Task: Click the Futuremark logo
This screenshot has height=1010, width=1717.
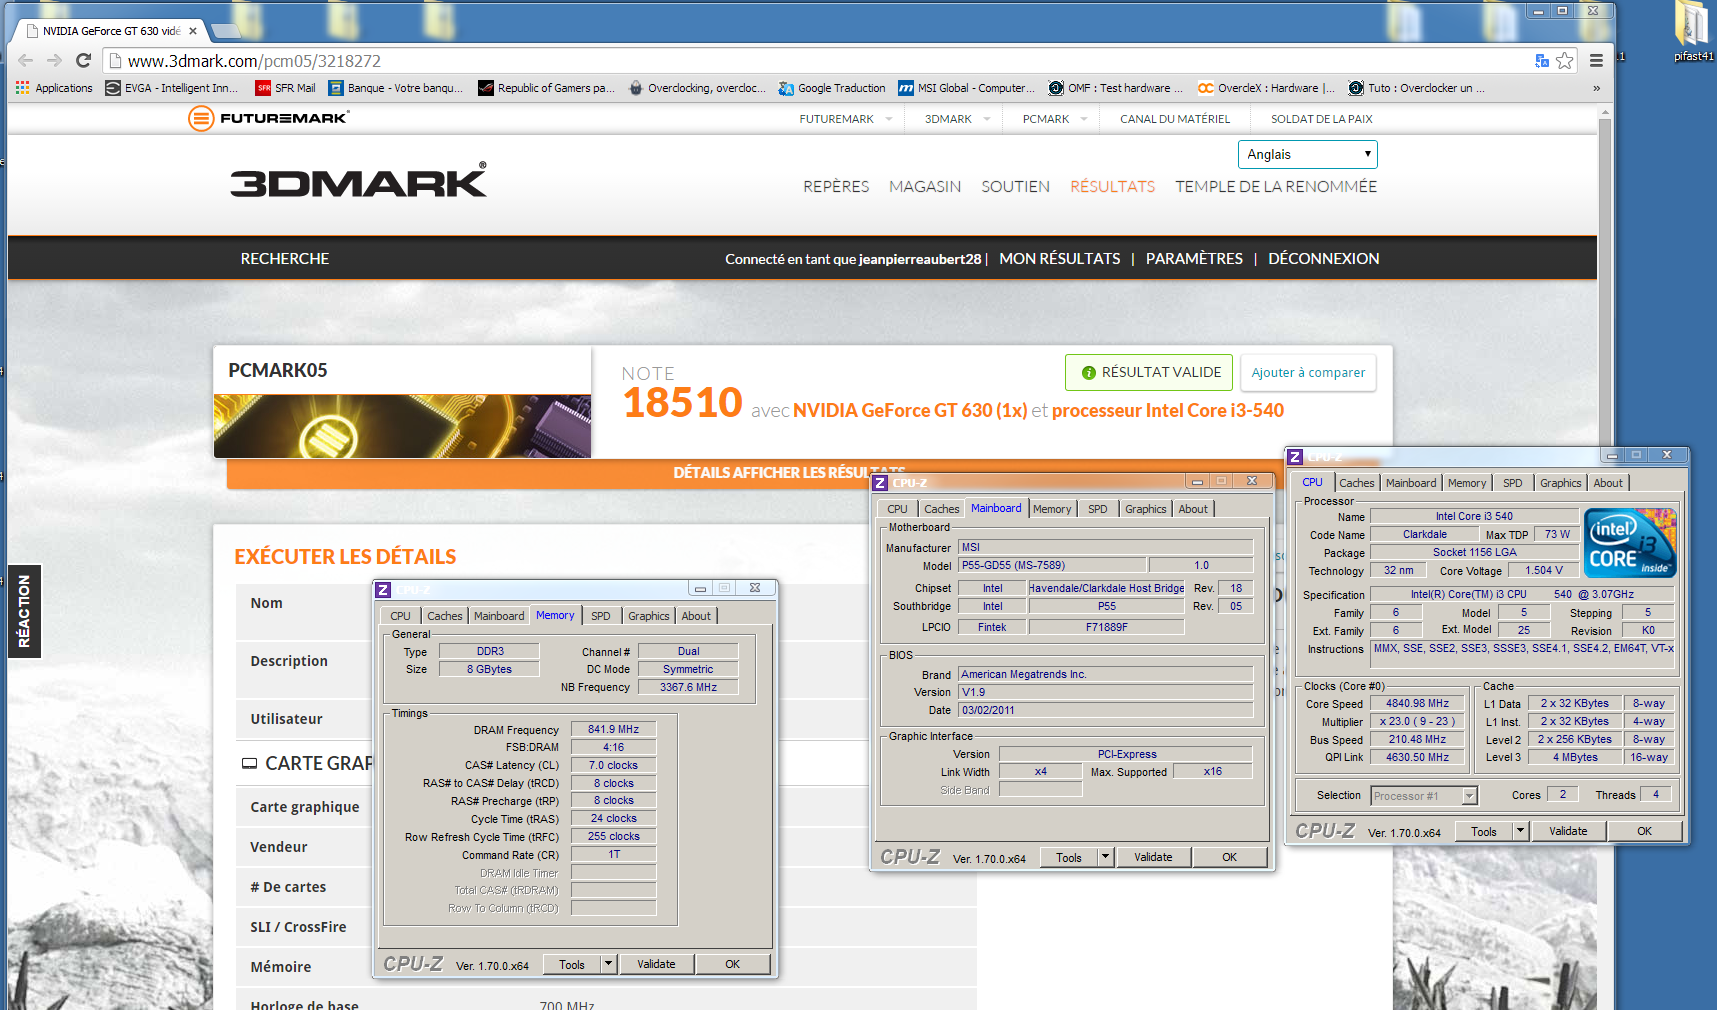Action: [269, 119]
